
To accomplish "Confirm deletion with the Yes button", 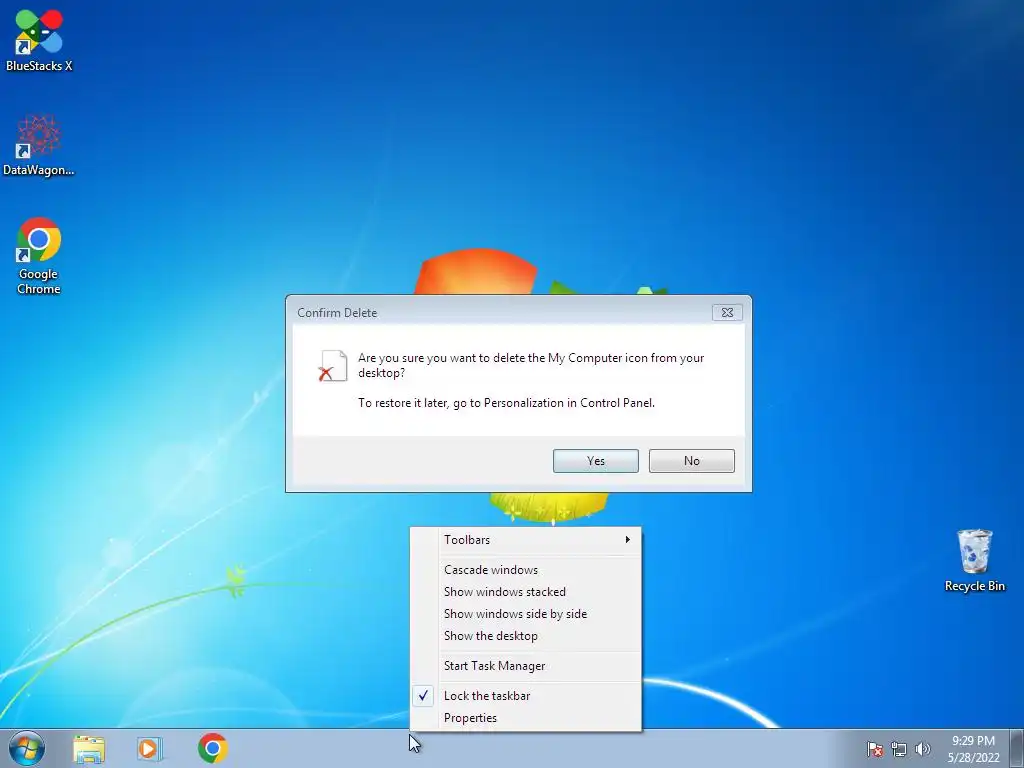I will coord(596,460).
